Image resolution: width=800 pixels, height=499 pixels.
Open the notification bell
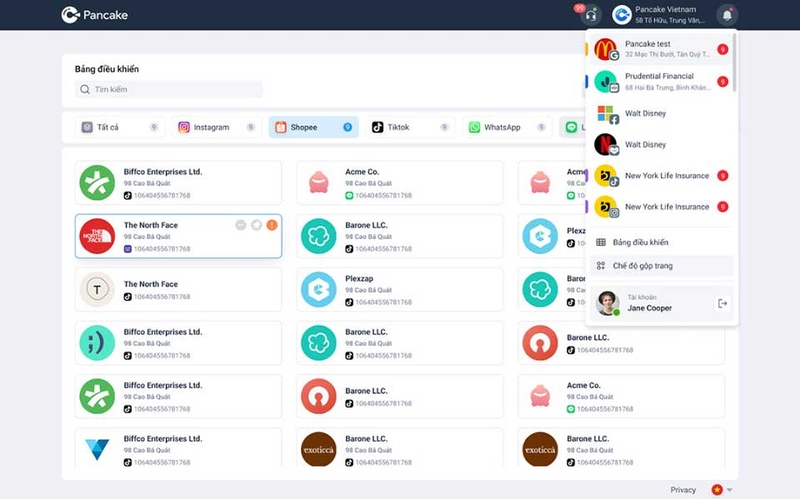[x=727, y=15]
